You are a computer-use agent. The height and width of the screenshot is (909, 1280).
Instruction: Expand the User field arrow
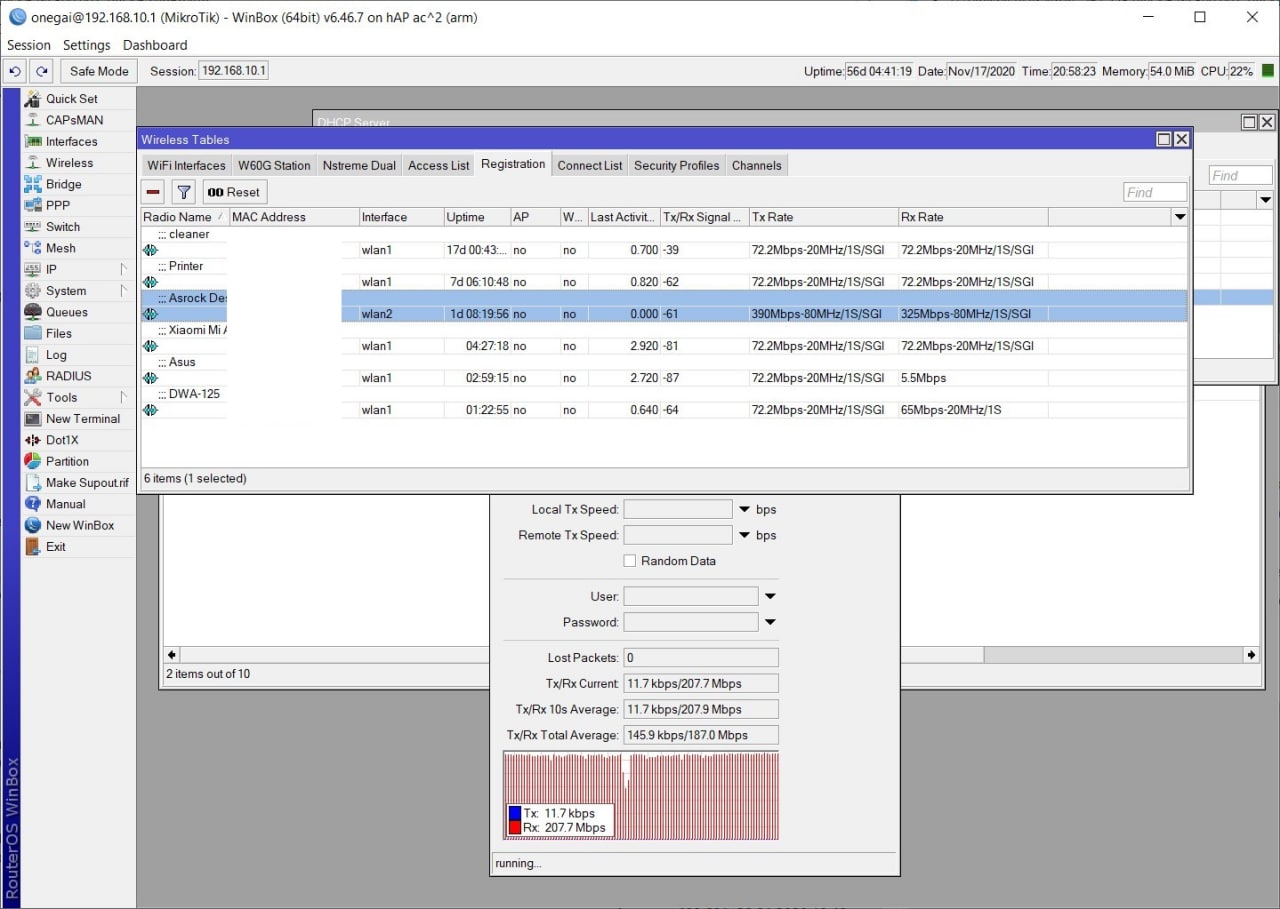(770, 596)
